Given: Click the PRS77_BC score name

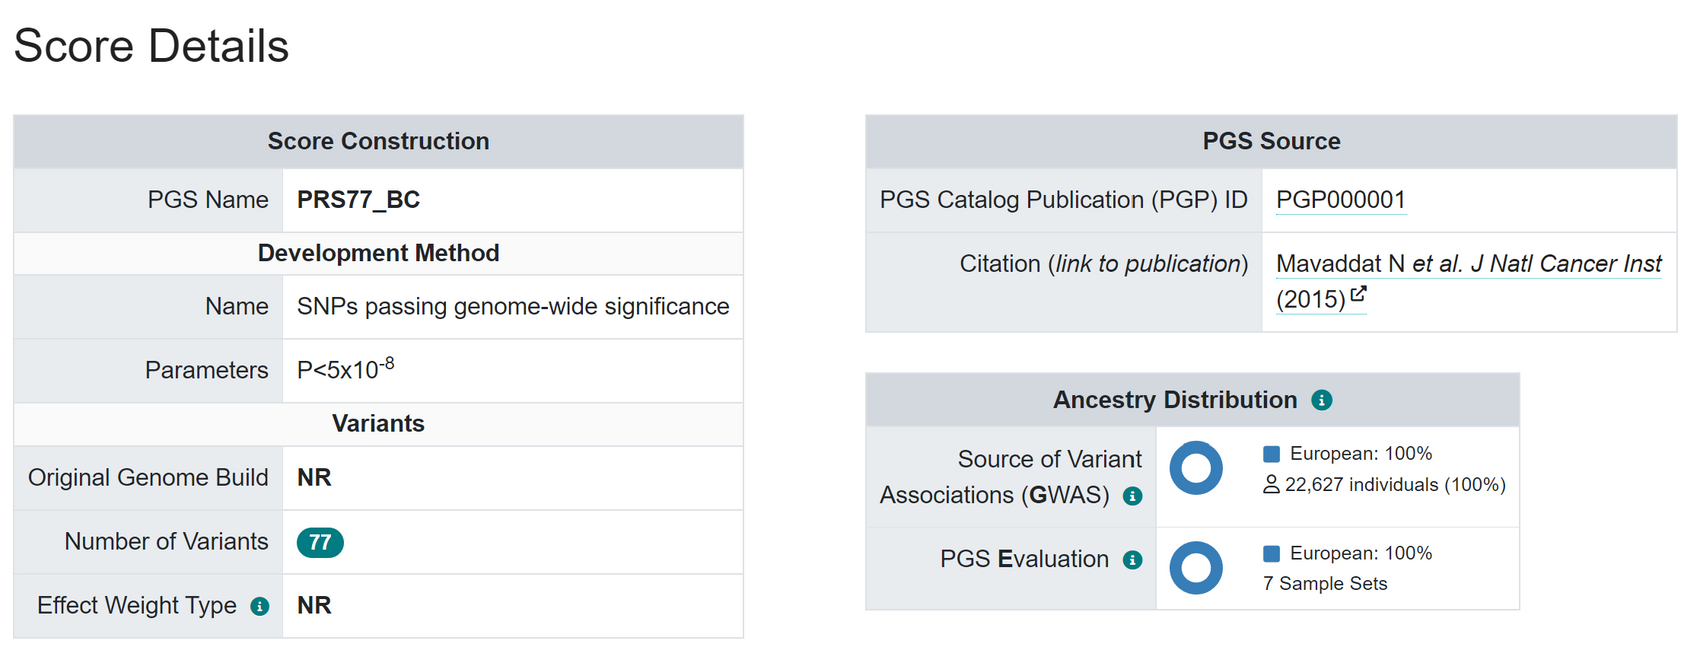Looking at the screenshot, I should pyautogui.click(x=357, y=199).
